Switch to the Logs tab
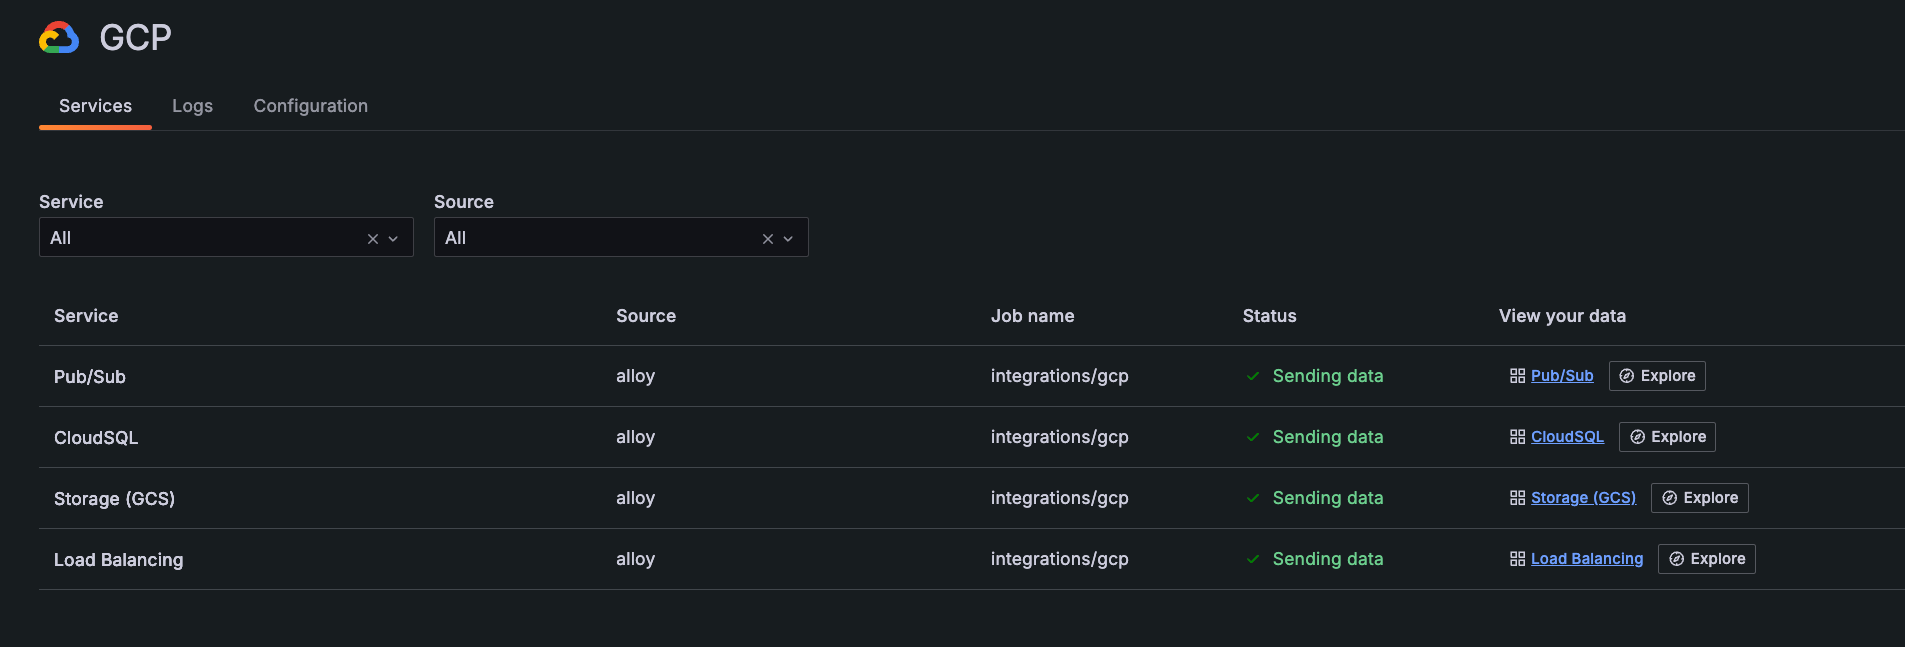The height and width of the screenshot is (647, 1905). pos(192,106)
